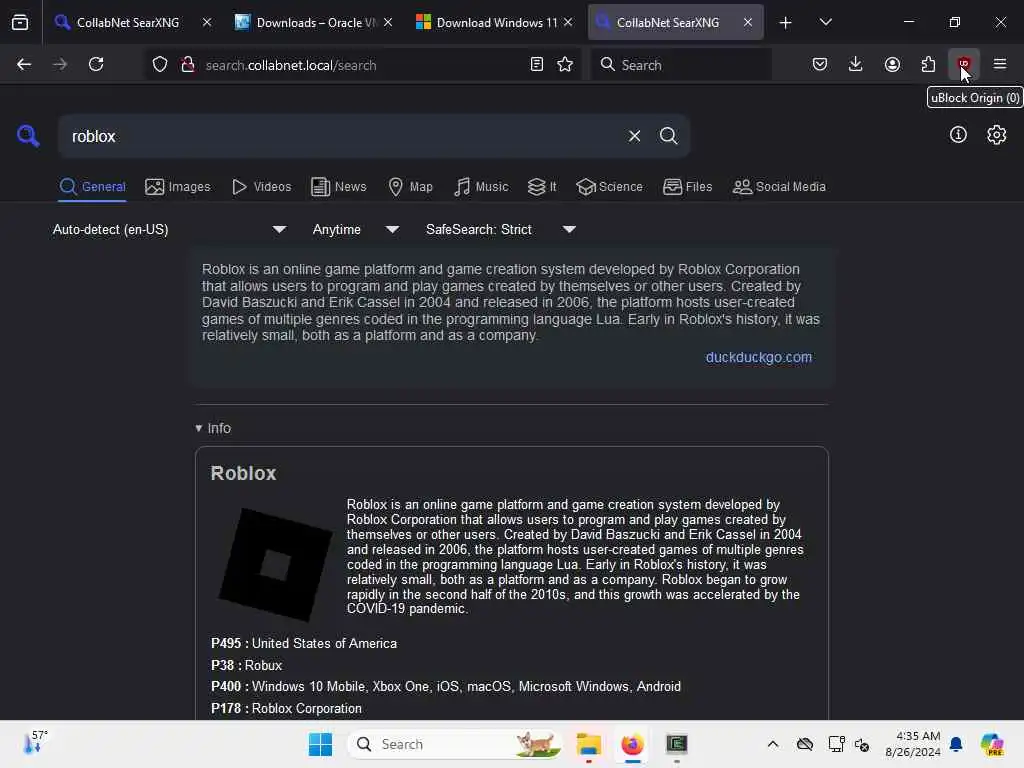1024x768 pixels.
Task: Open SearXNG preferences gear icon
Action: (997, 135)
